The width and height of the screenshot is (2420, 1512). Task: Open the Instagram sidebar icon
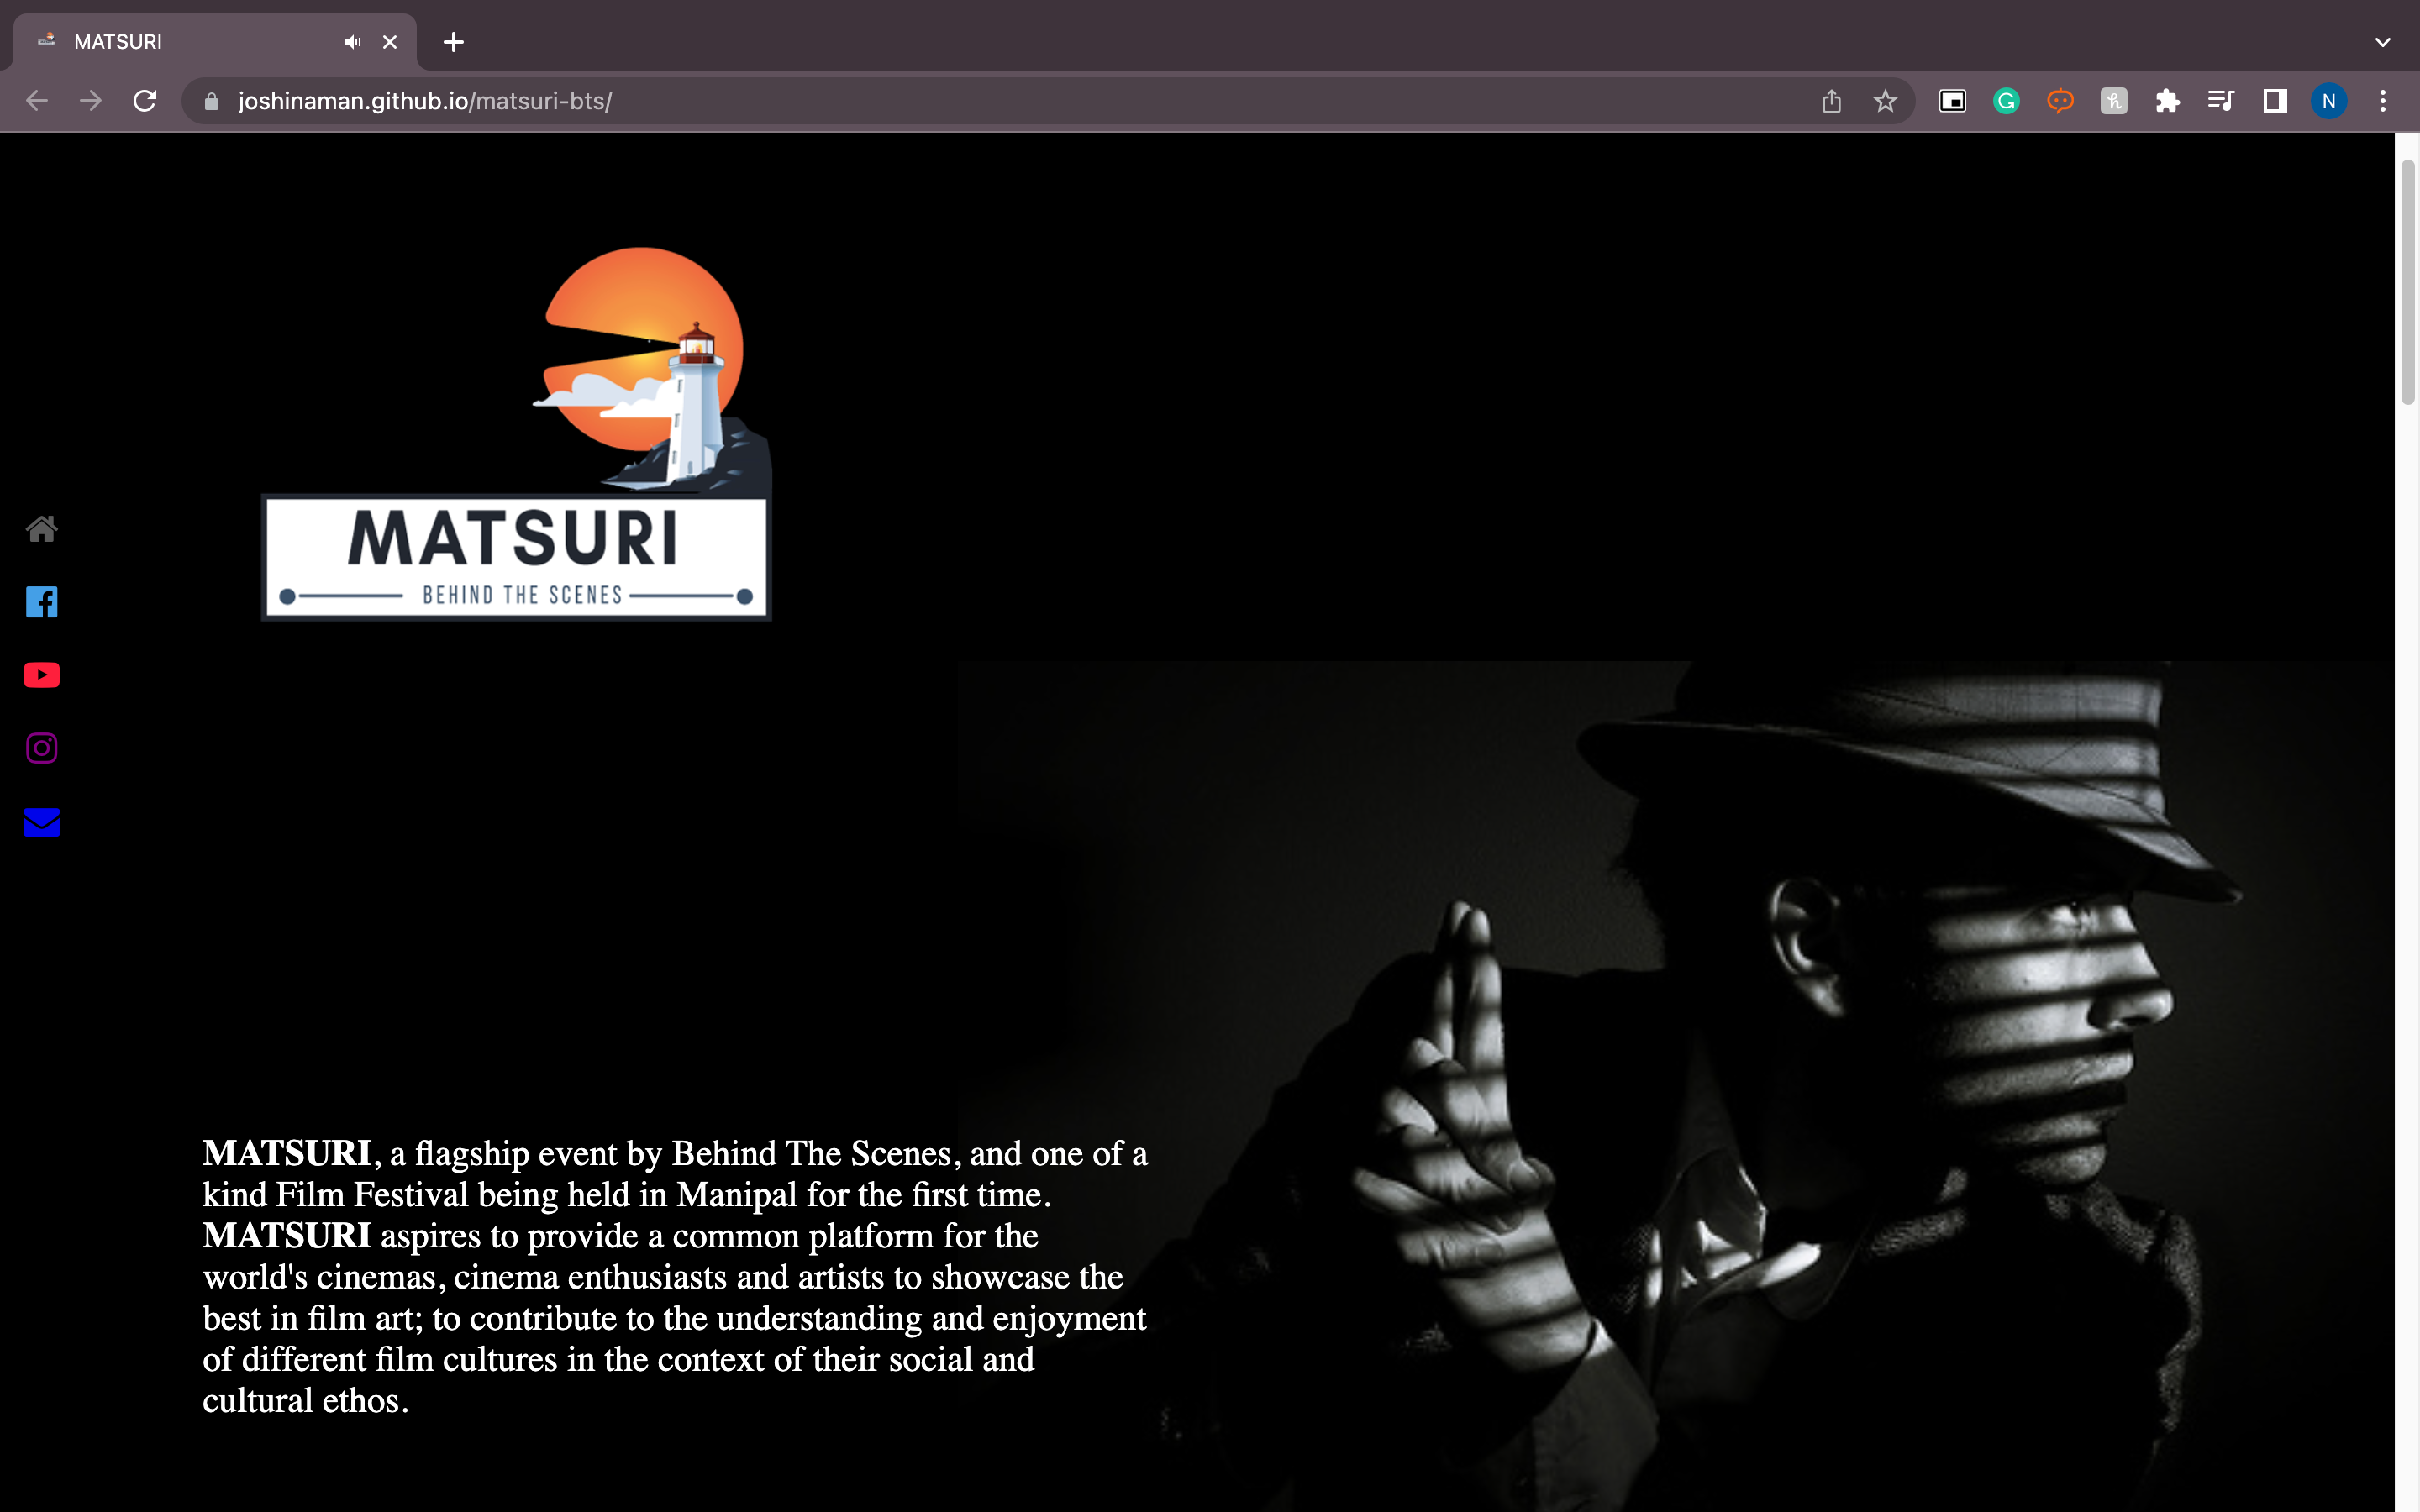click(x=41, y=748)
